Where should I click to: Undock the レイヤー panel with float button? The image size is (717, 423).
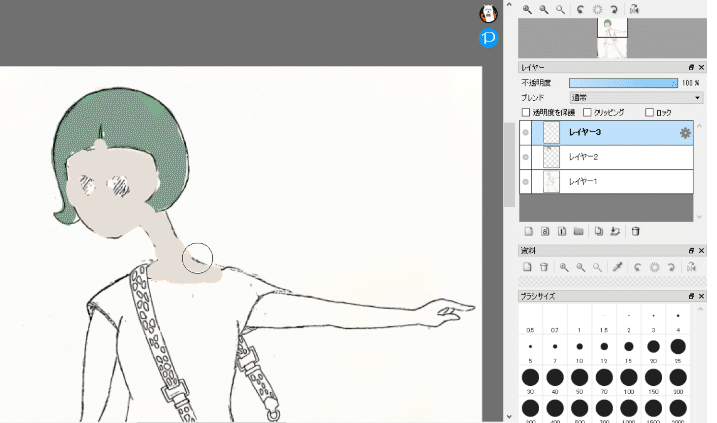(x=691, y=67)
